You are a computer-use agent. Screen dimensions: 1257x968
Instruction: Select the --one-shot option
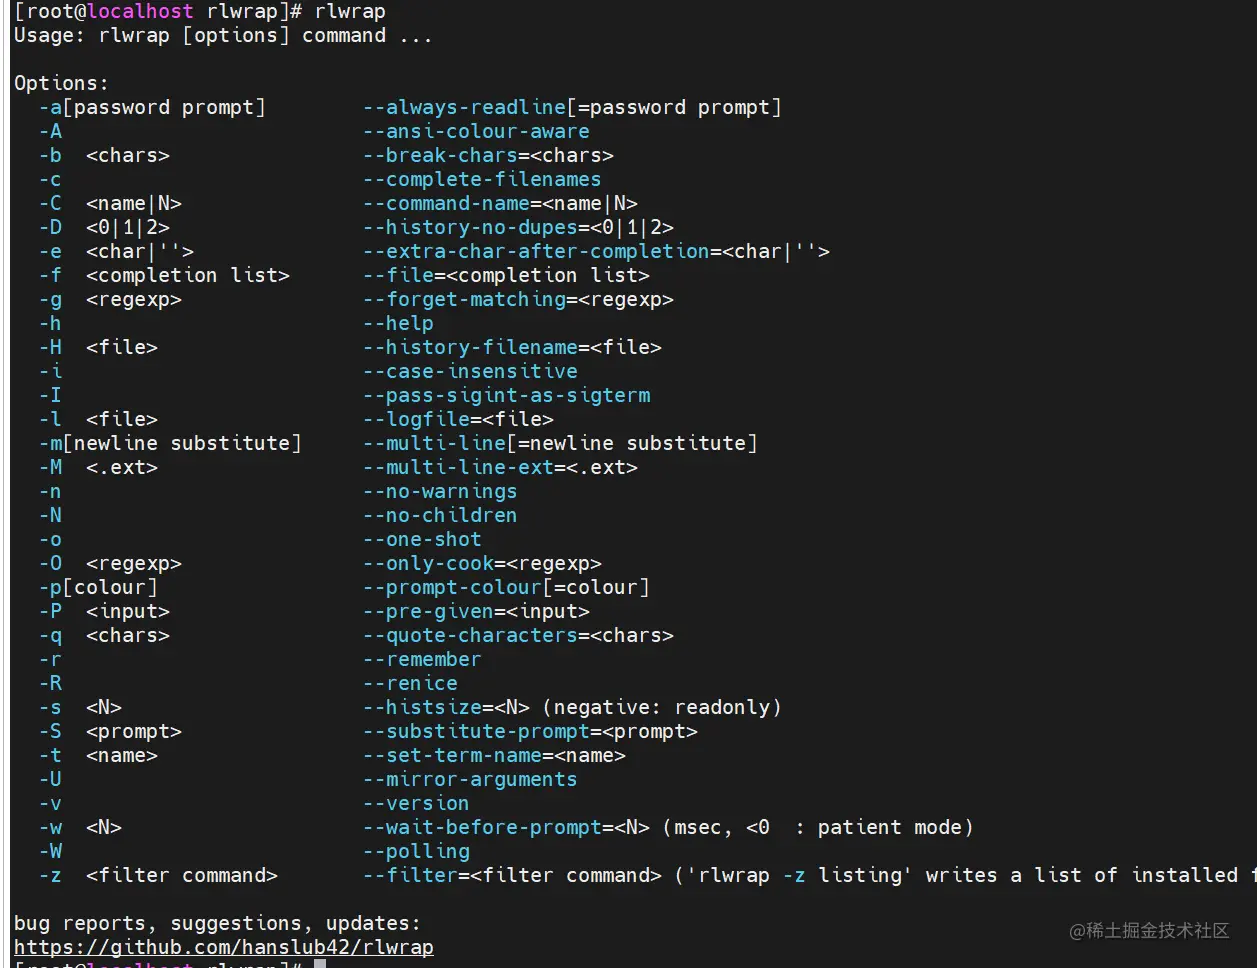(x=422, y=539)
